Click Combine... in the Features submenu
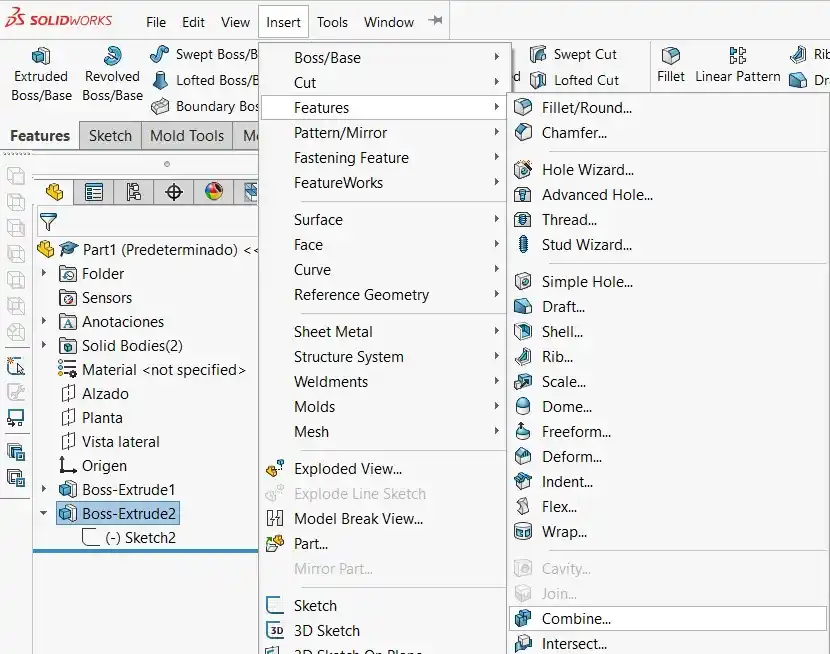Viewport: 830px width, 654px height. coord(667,619)
